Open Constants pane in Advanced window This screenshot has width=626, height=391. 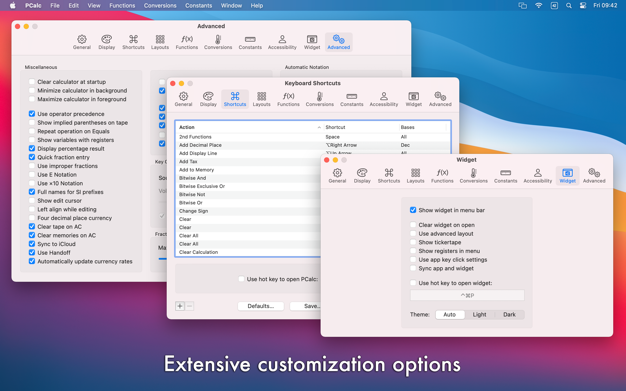point(250,42)
